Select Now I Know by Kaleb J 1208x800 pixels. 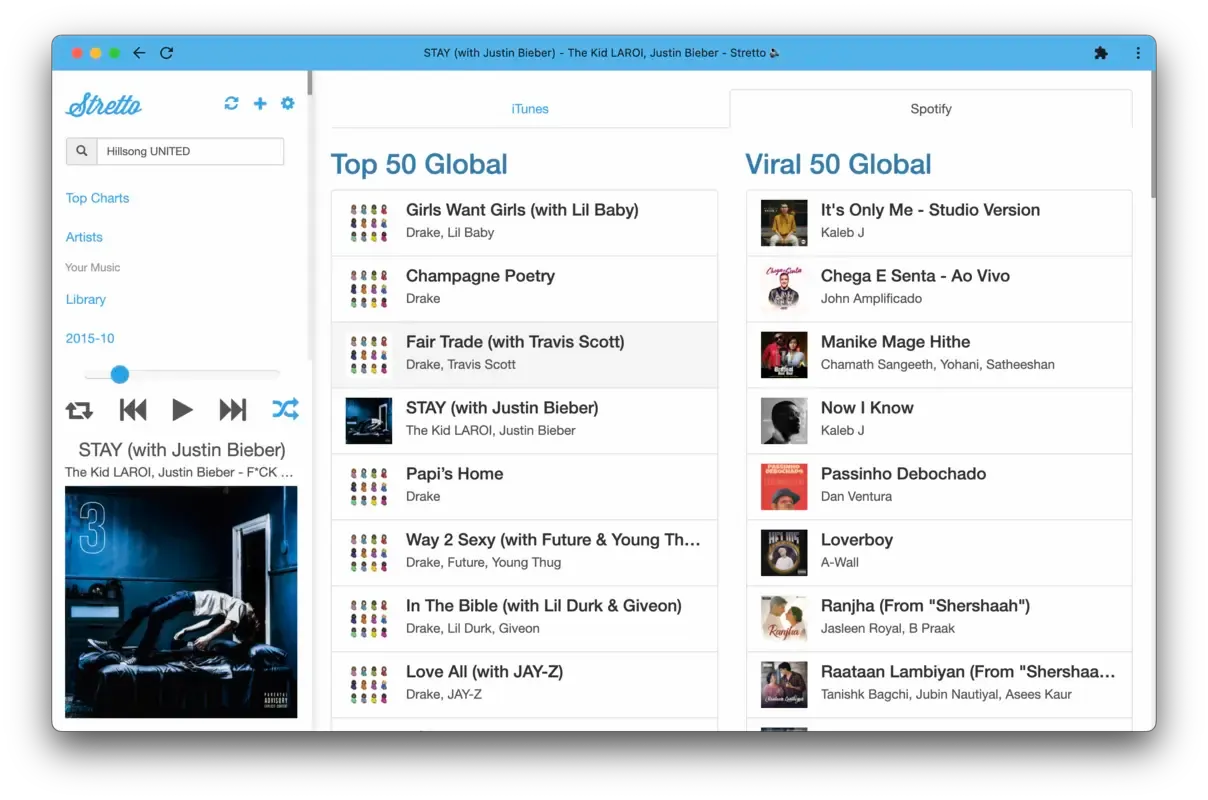coord(939,421)
